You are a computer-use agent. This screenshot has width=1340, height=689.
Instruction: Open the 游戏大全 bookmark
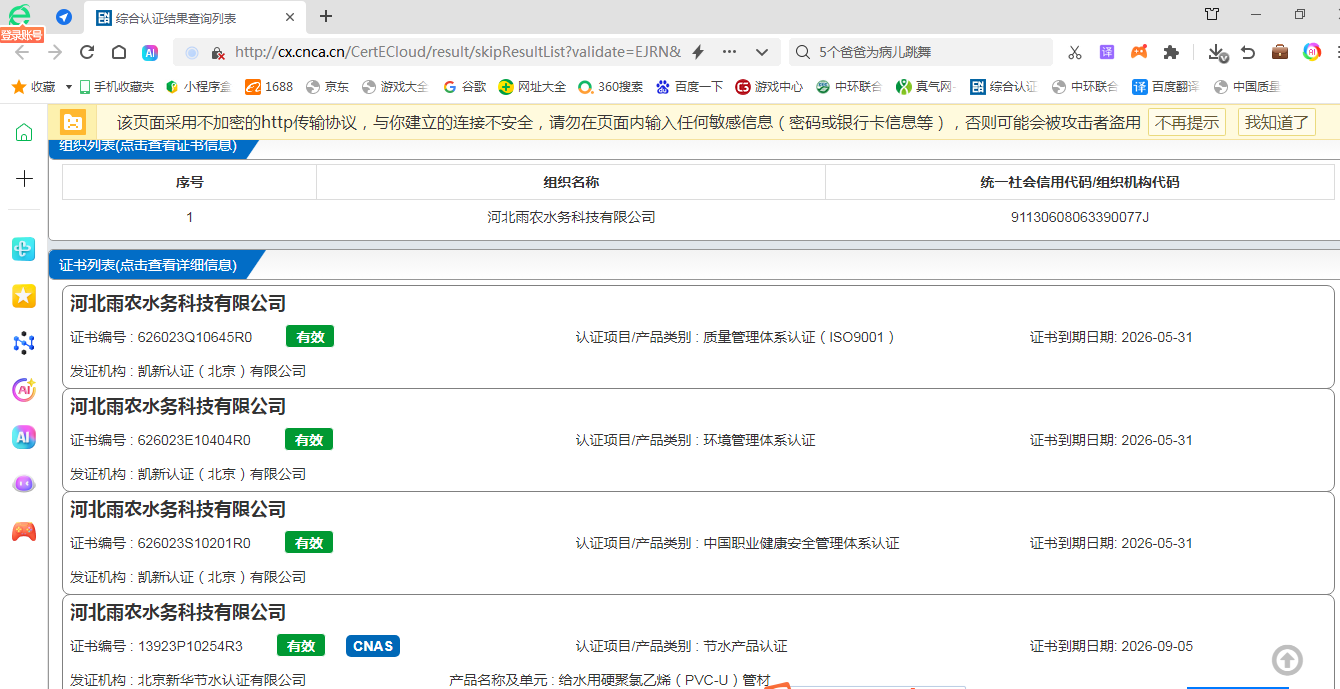pyautogui.click(x=395, y=87)
